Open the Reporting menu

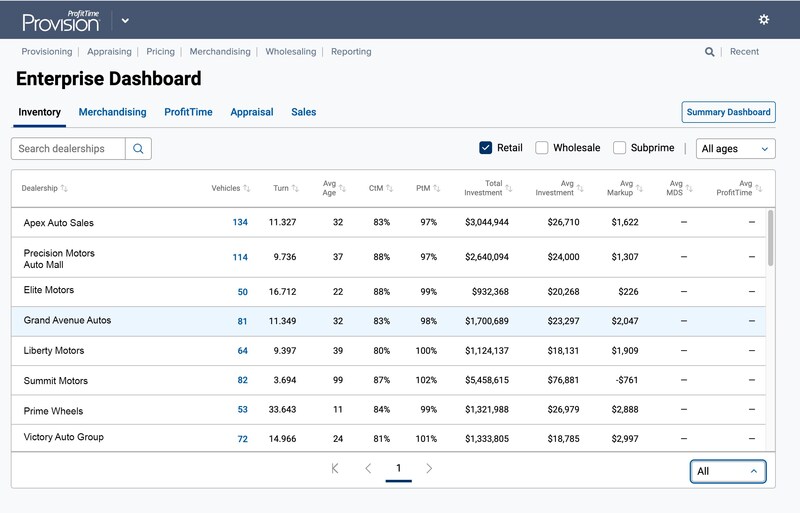[x=351, y=52]
